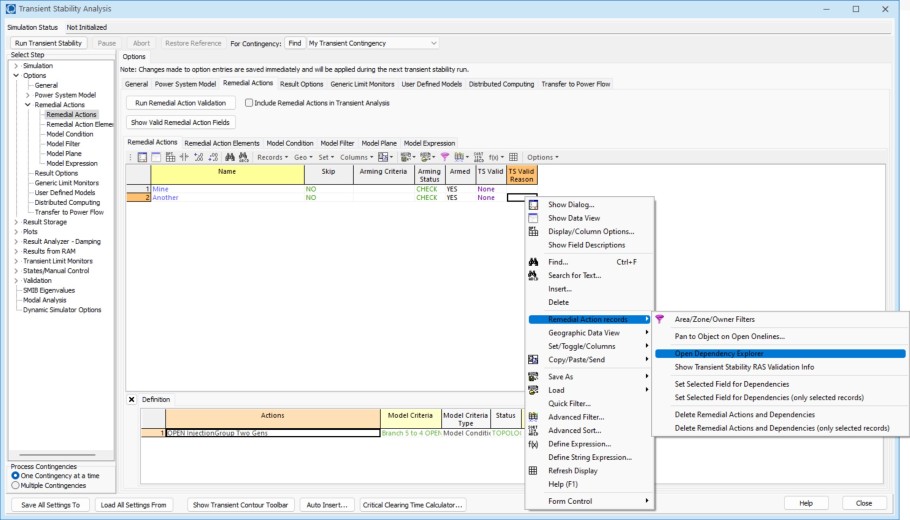Image resolution: width=910 pixels, height=520 pixels.
Task: Close the Definition panel with the X icon
Action: coord(132,399)
